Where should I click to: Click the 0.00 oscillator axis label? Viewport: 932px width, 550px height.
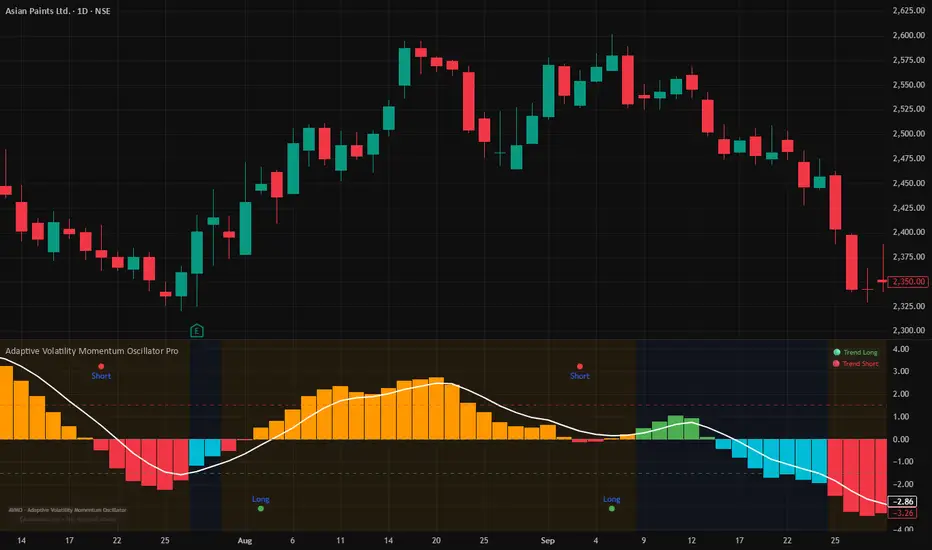point(901,439)
